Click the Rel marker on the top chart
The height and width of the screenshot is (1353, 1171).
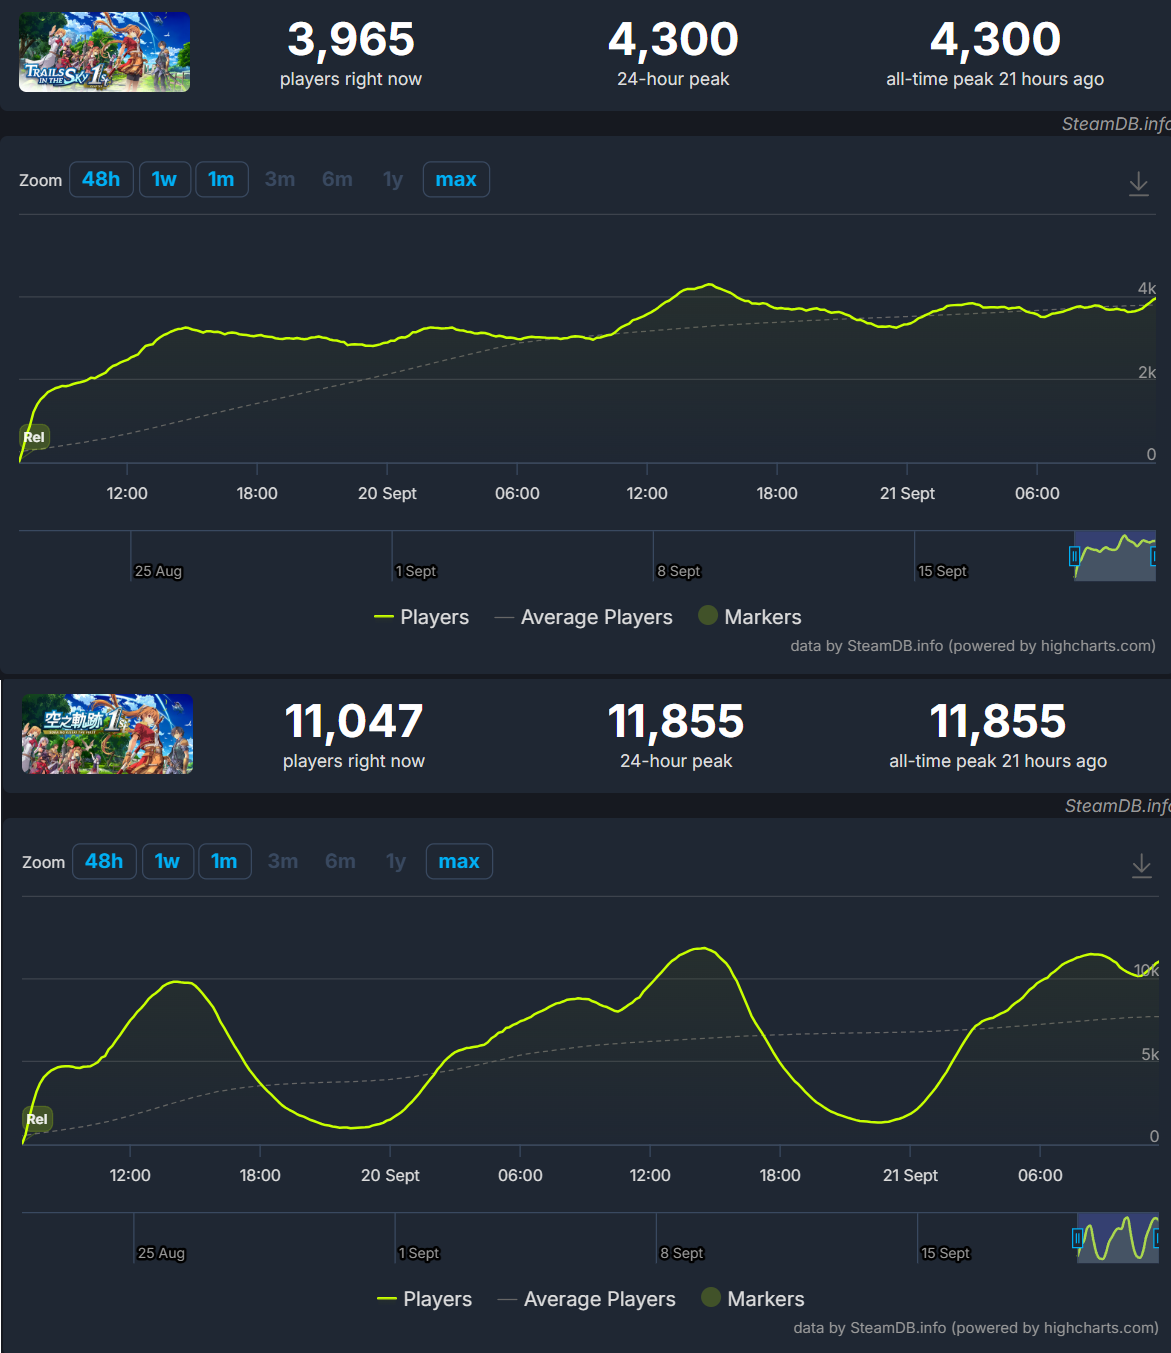(34, 437)
